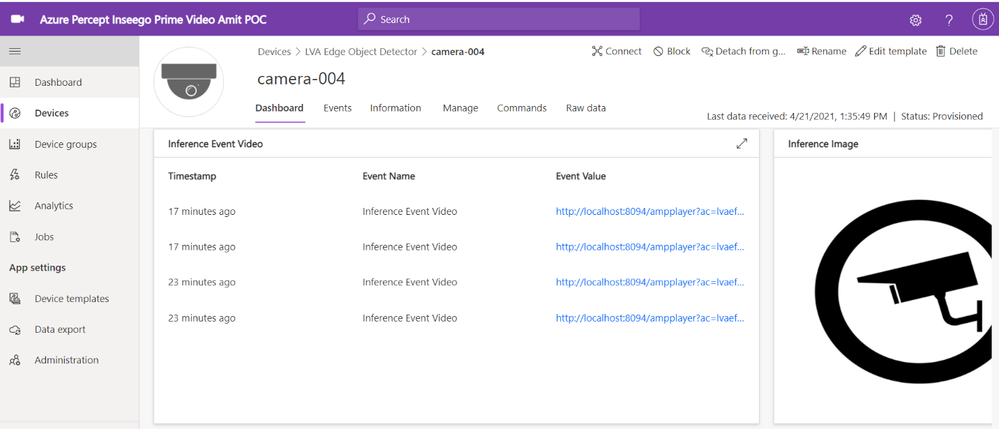
Task: Click the Rename button label
Action: pyautogui.click(x=829, y=52)
